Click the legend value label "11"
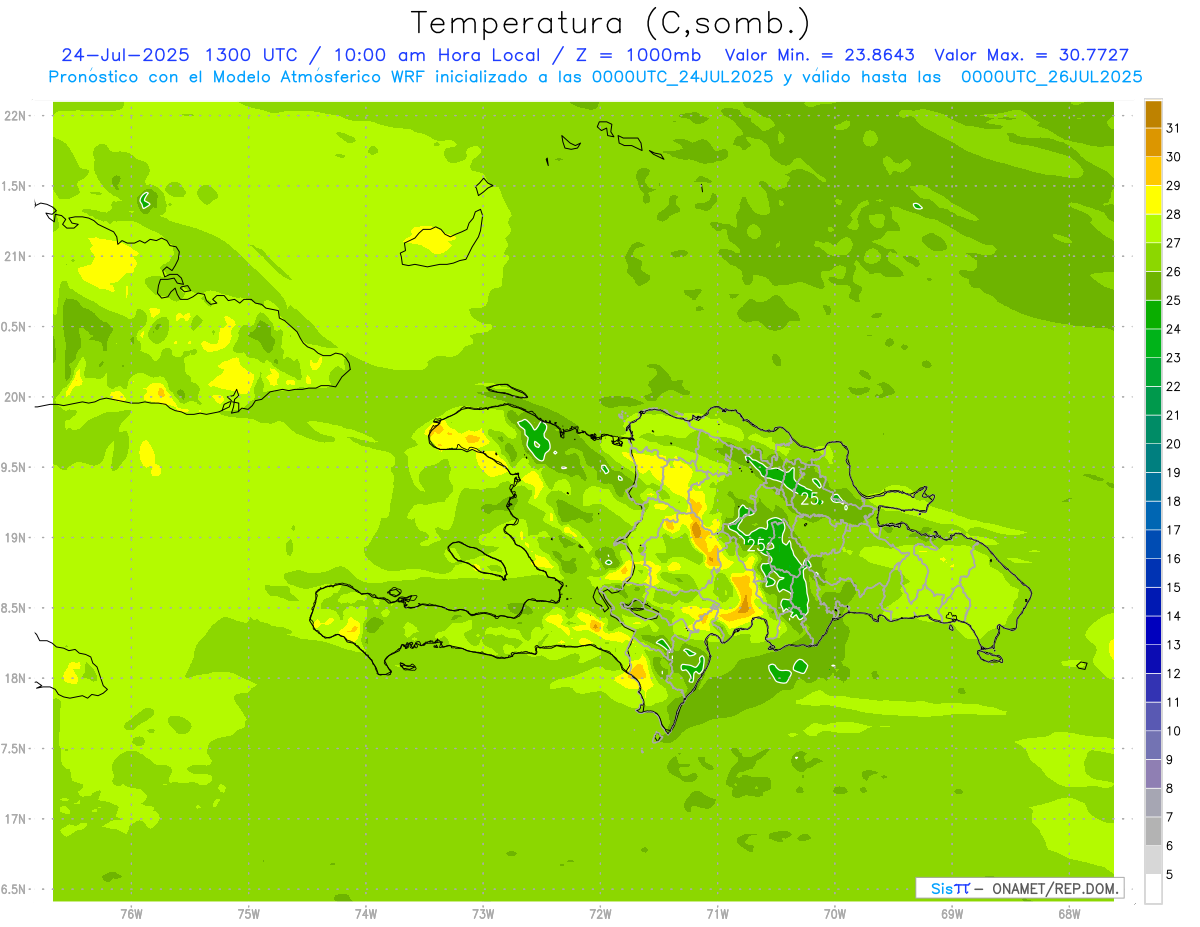 pos(1175,702)
